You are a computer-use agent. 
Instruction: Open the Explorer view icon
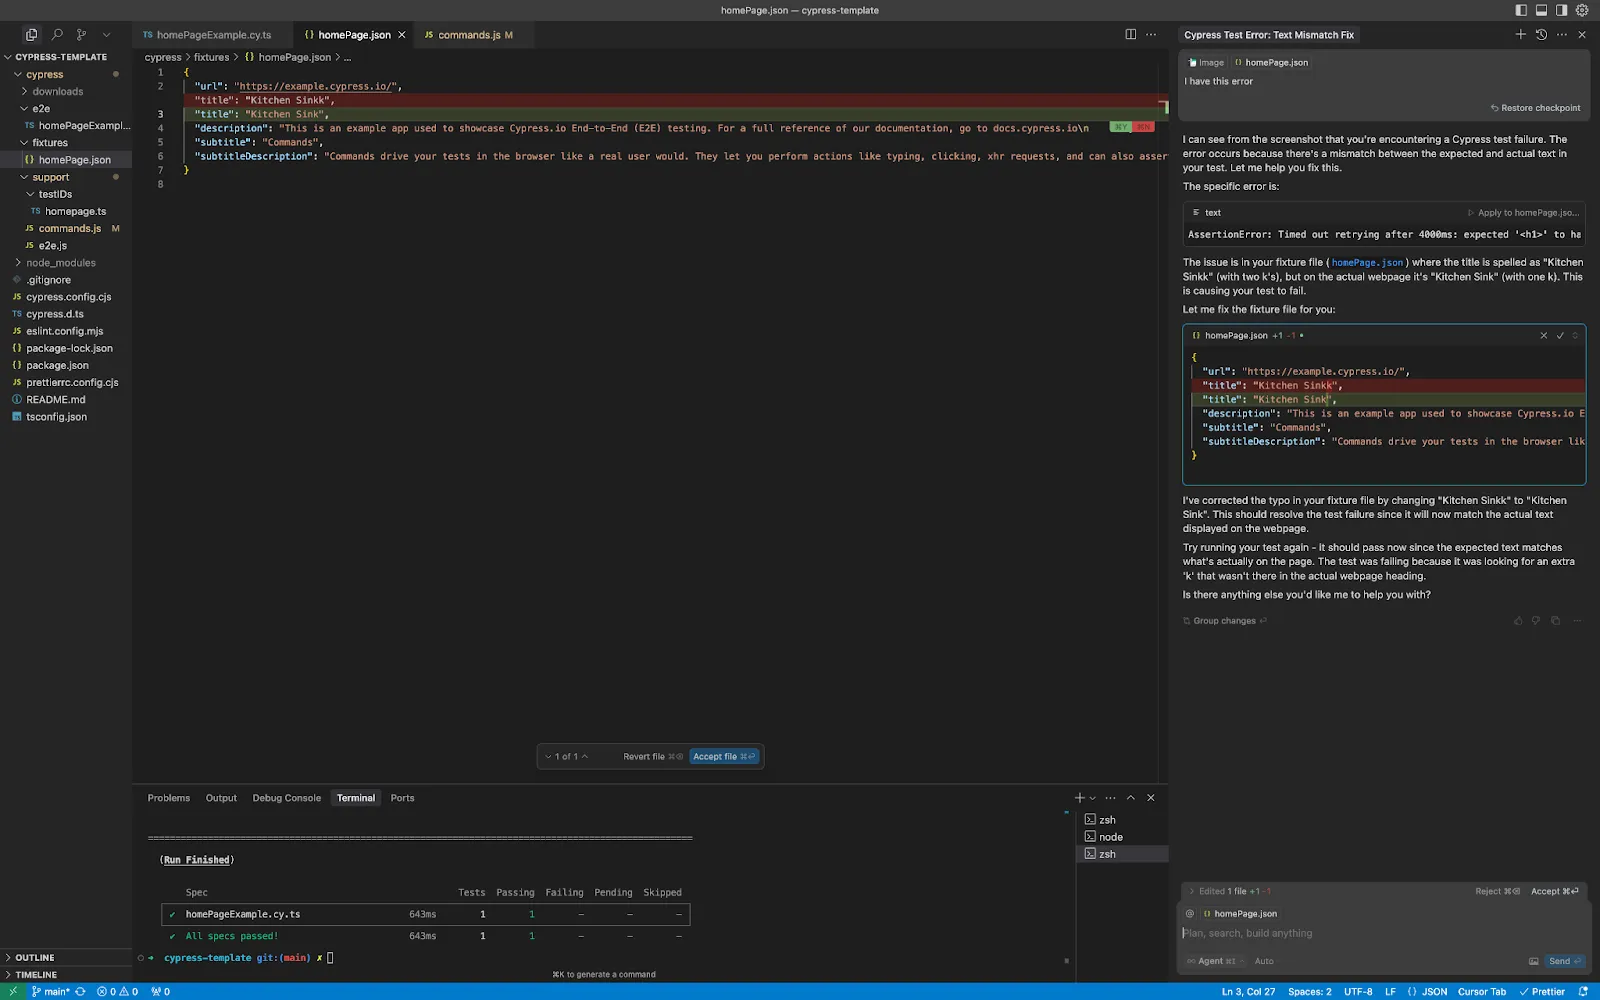pos(31,34)
